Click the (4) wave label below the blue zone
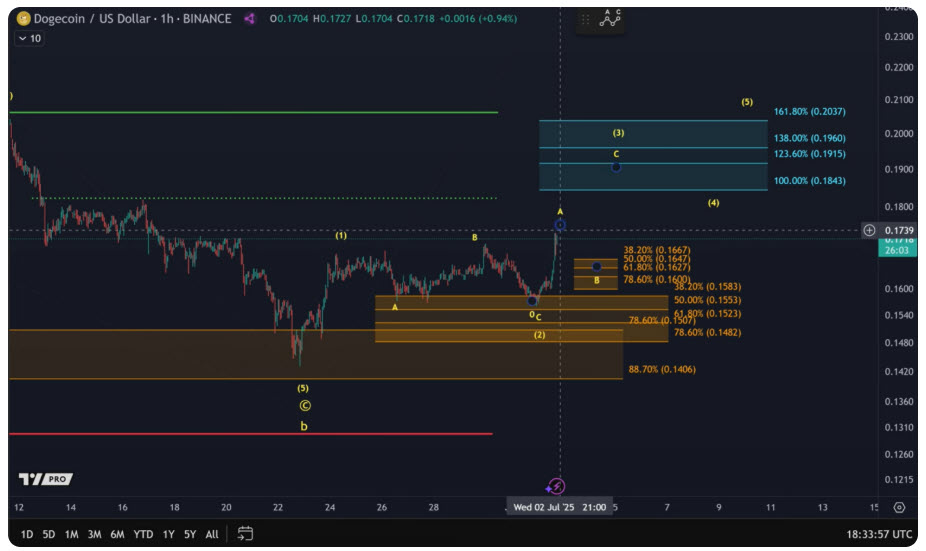 (713, 203)
